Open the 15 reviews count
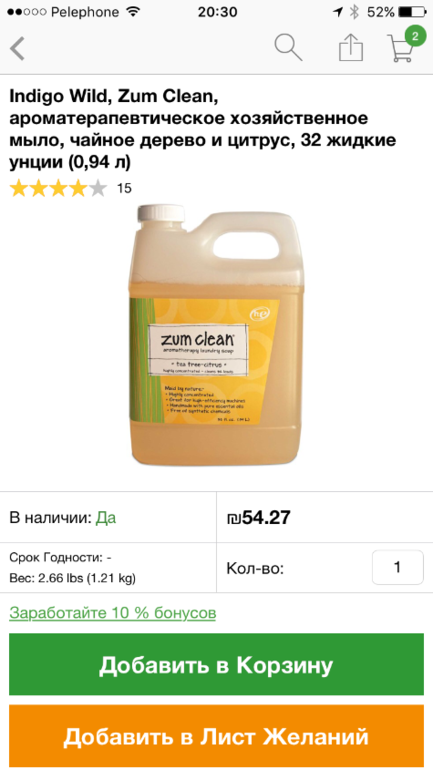This screenshot has width=433, height=770. point(124,189)
